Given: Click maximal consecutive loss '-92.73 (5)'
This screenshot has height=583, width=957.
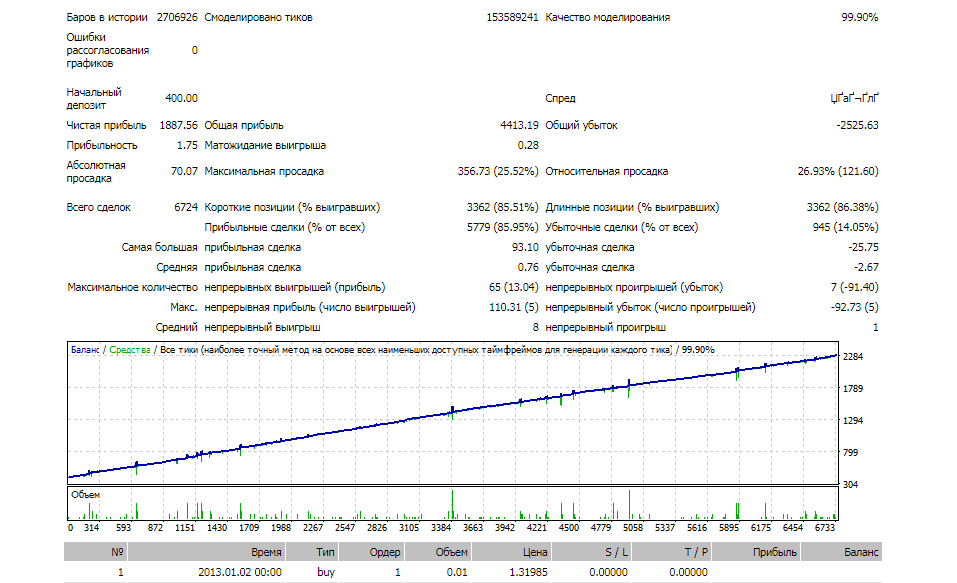Looking at the screenshot, I should (854, 307).
